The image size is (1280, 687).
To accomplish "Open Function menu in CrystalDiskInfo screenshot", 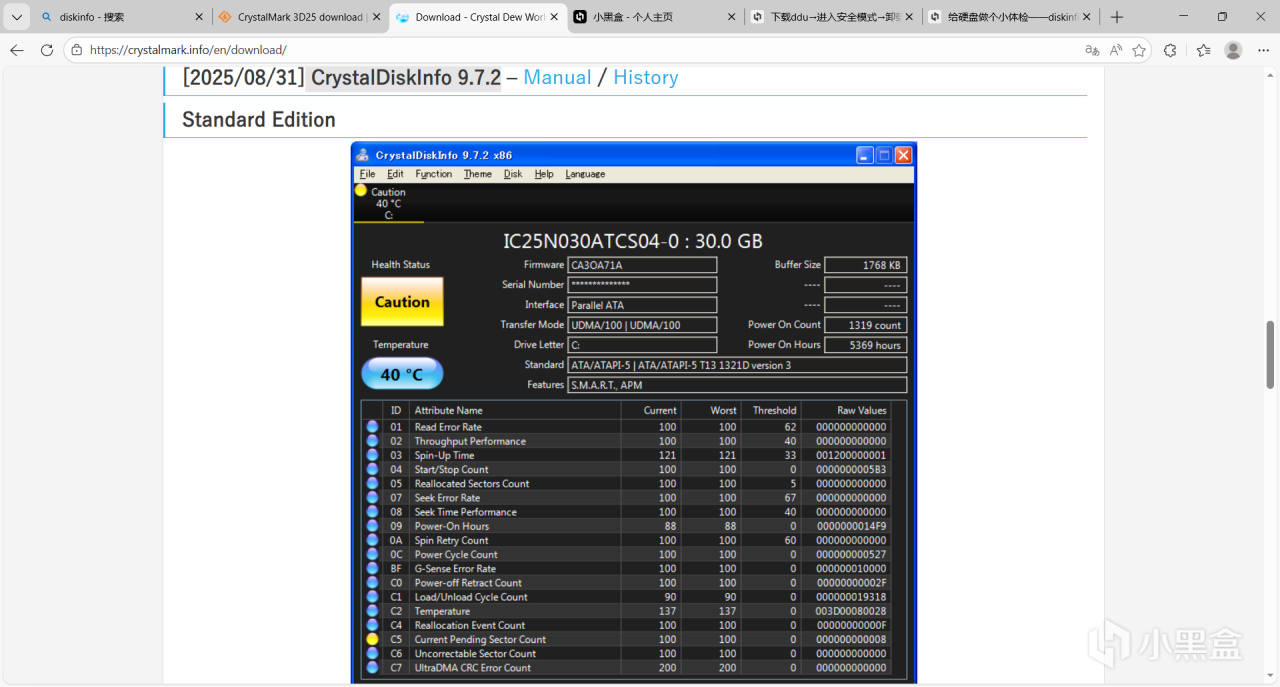I will (433, 174).
